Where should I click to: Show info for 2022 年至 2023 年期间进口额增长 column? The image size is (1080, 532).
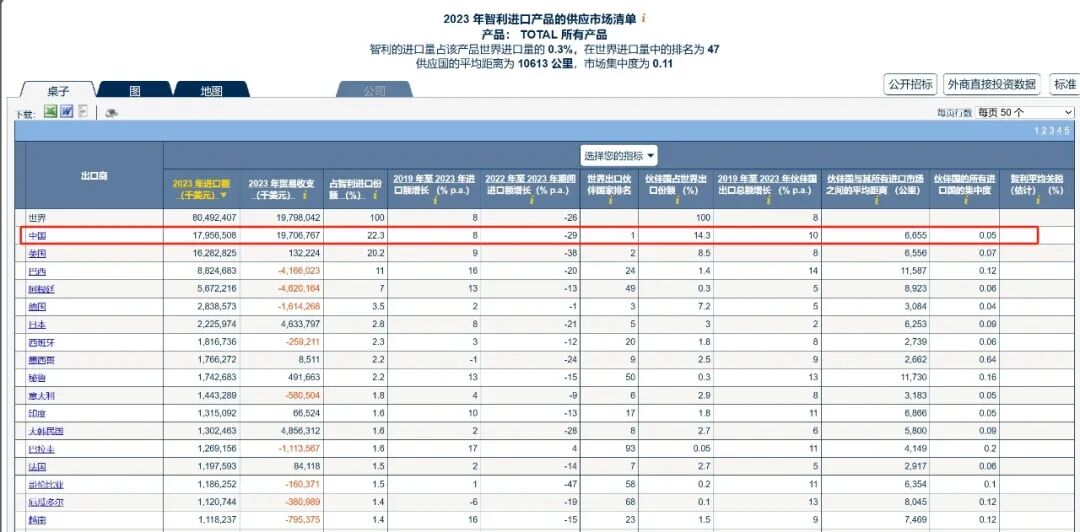[x=531, y=200]
